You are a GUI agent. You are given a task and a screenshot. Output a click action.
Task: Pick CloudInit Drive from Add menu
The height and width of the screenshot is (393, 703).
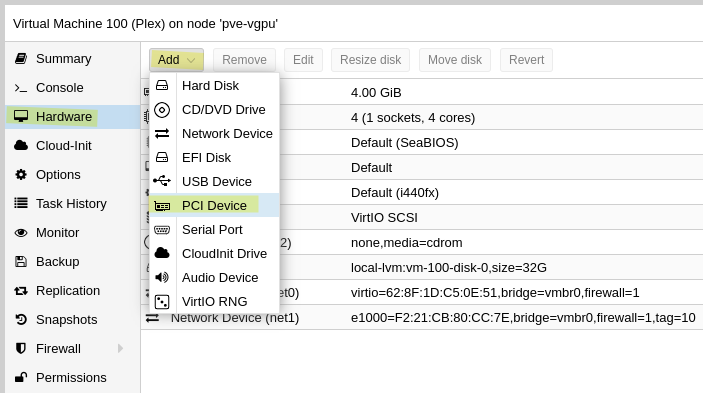pos(214,254)
